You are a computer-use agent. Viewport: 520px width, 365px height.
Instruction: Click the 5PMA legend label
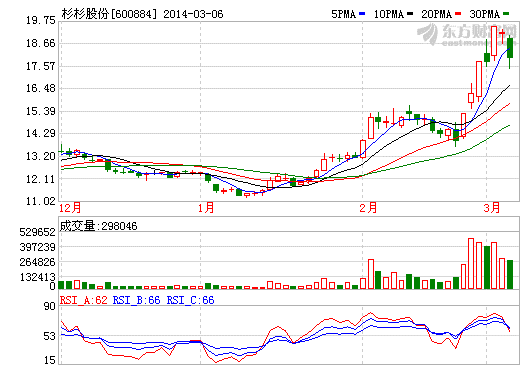click(343, 14)
